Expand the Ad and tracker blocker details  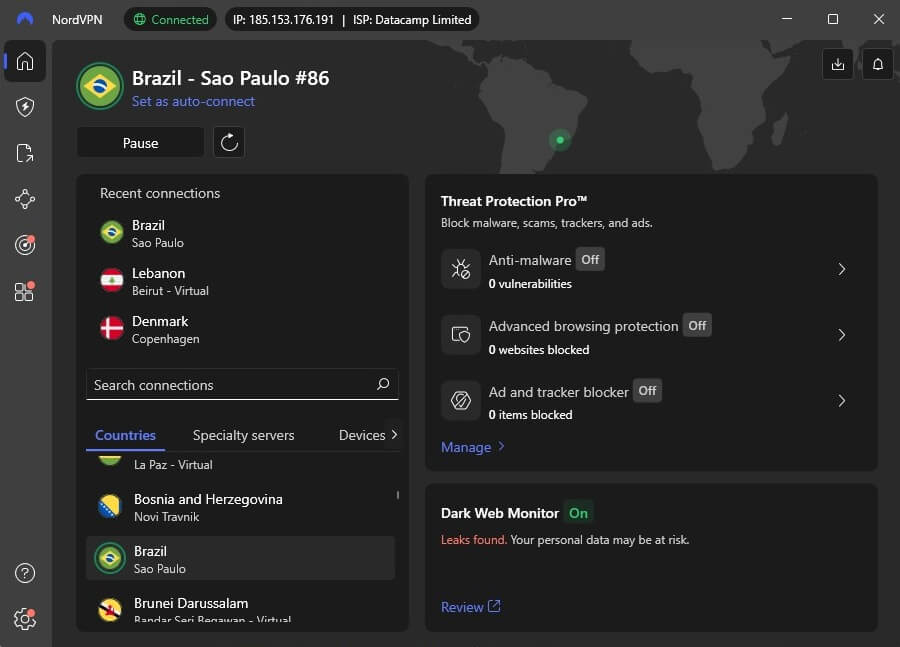click(x=842, y=400)
